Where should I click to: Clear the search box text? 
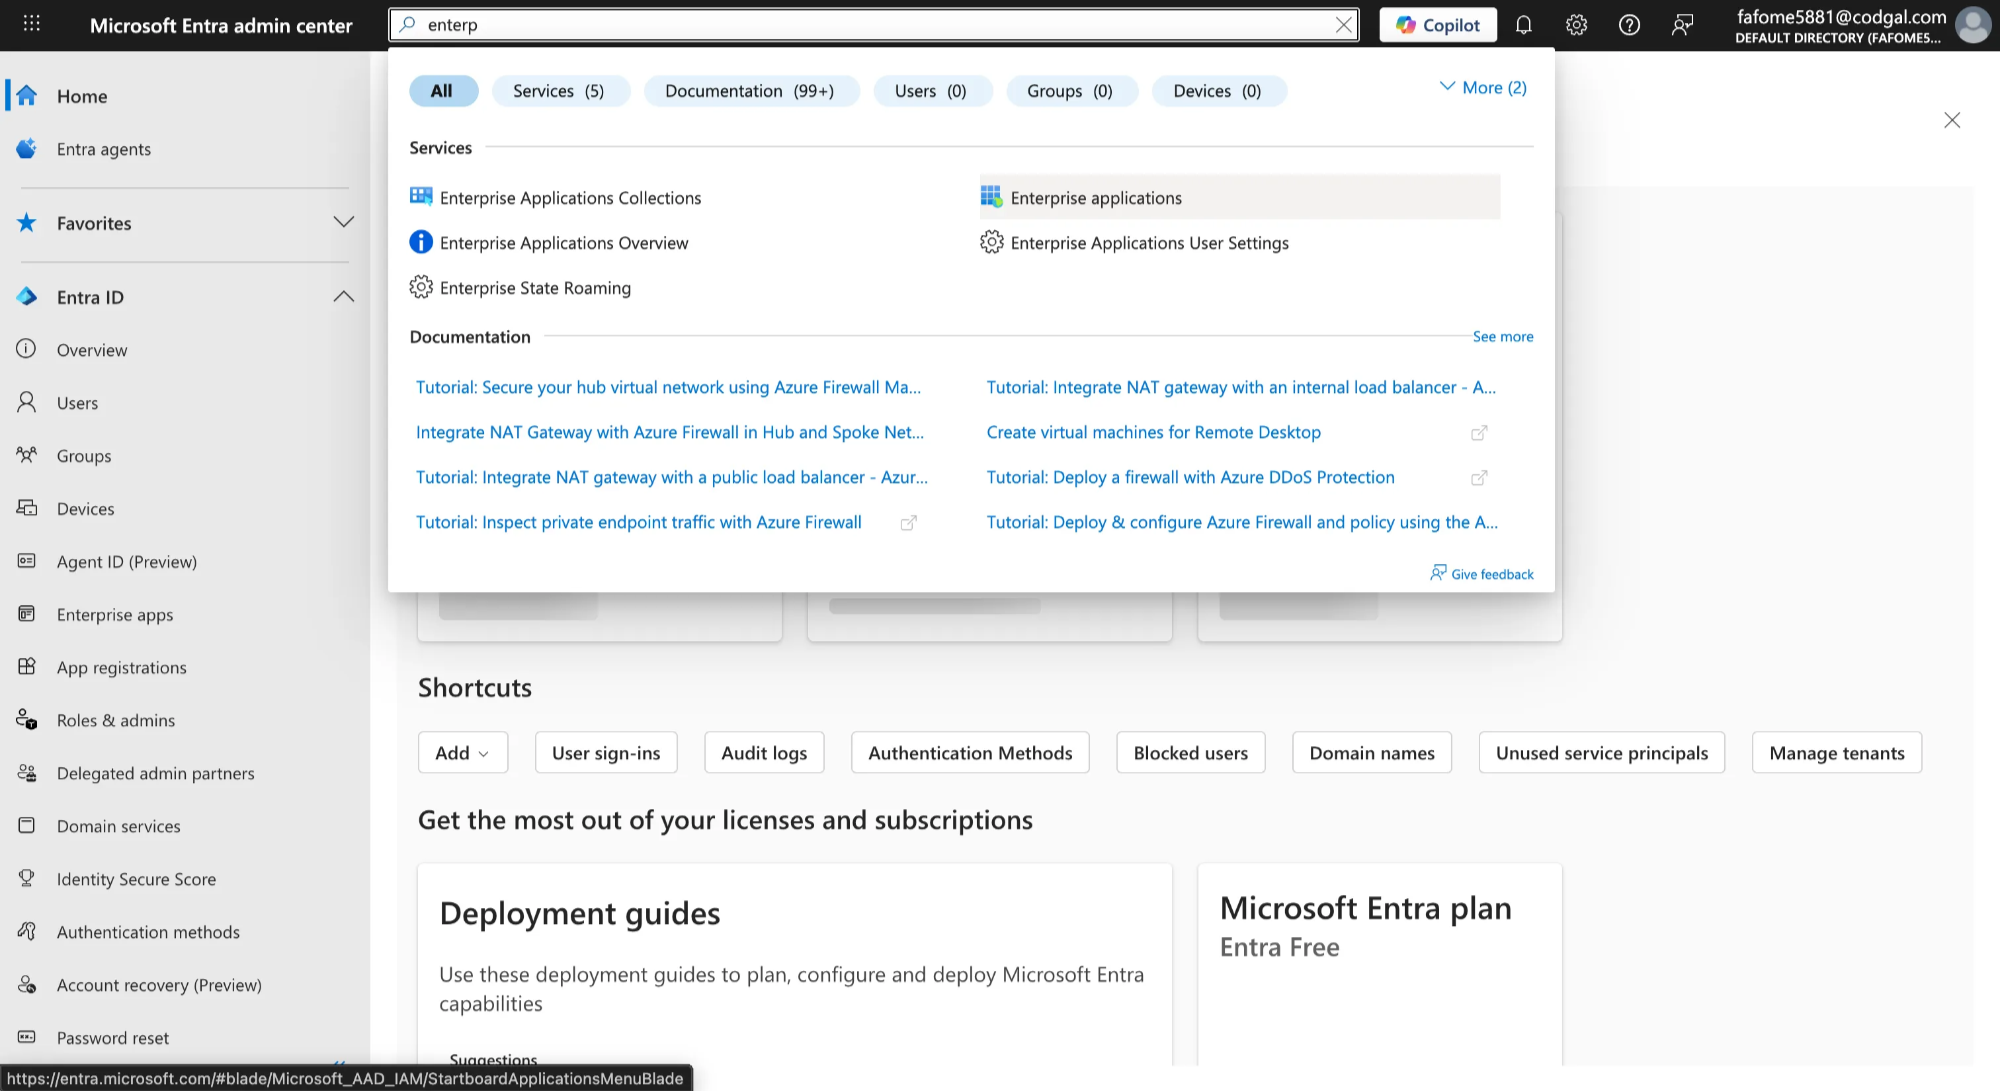click(x=1343, y=25)
